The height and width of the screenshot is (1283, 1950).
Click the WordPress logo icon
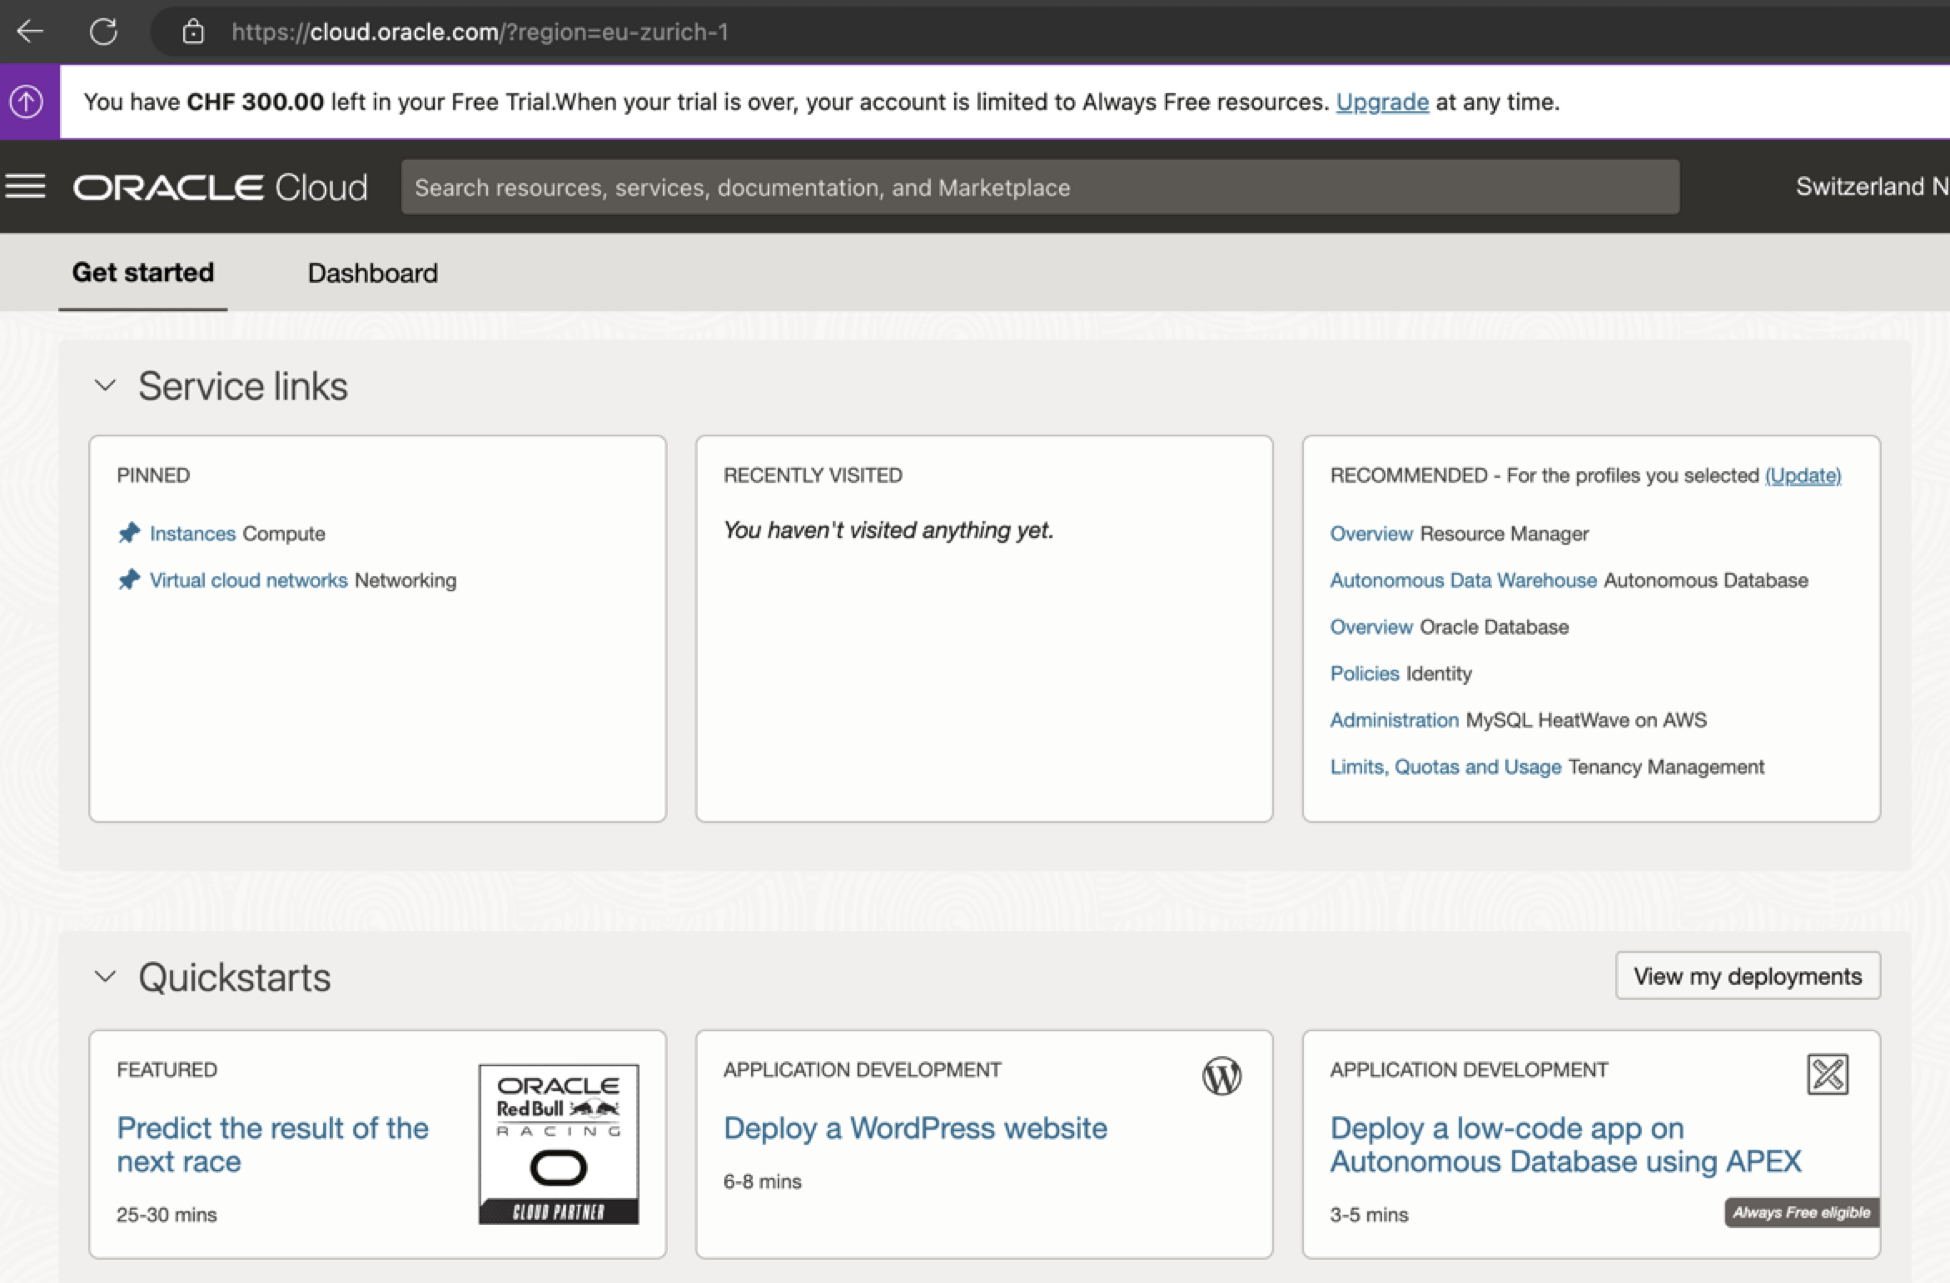click(1221, 1076)
